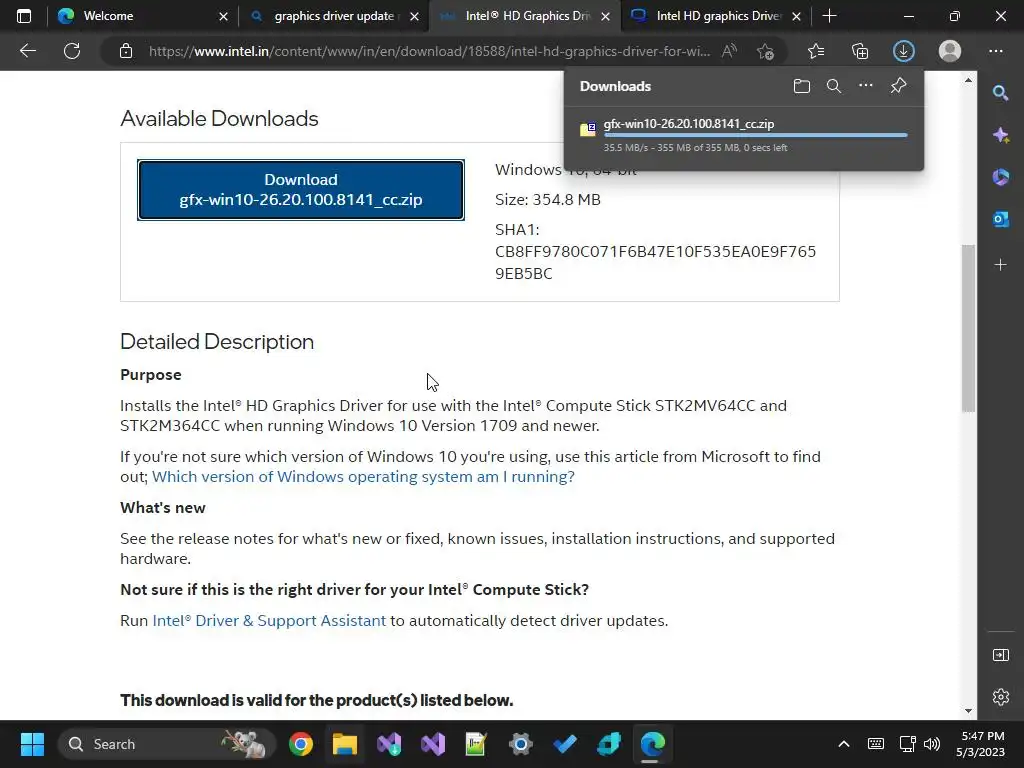The width and height of the screenshot is (1024, 768).
Task: Open Microsoft 365 sidebar icon
Action: [x=1000, y=177]
